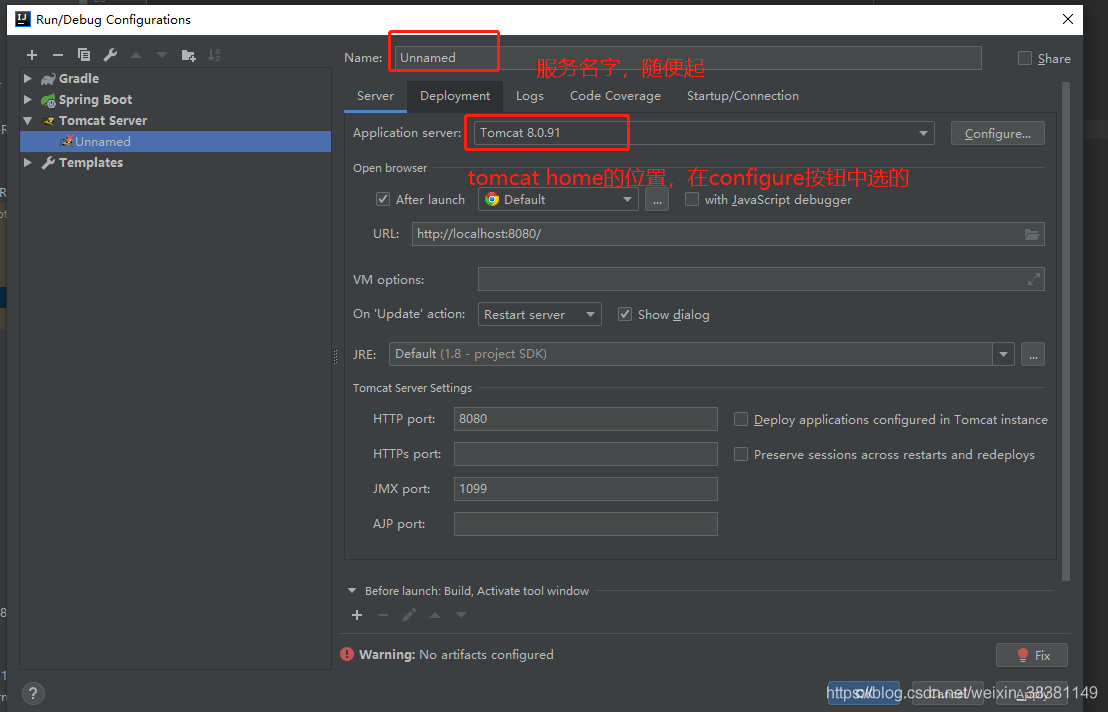Open the default browser dropdown

point(627,199)
